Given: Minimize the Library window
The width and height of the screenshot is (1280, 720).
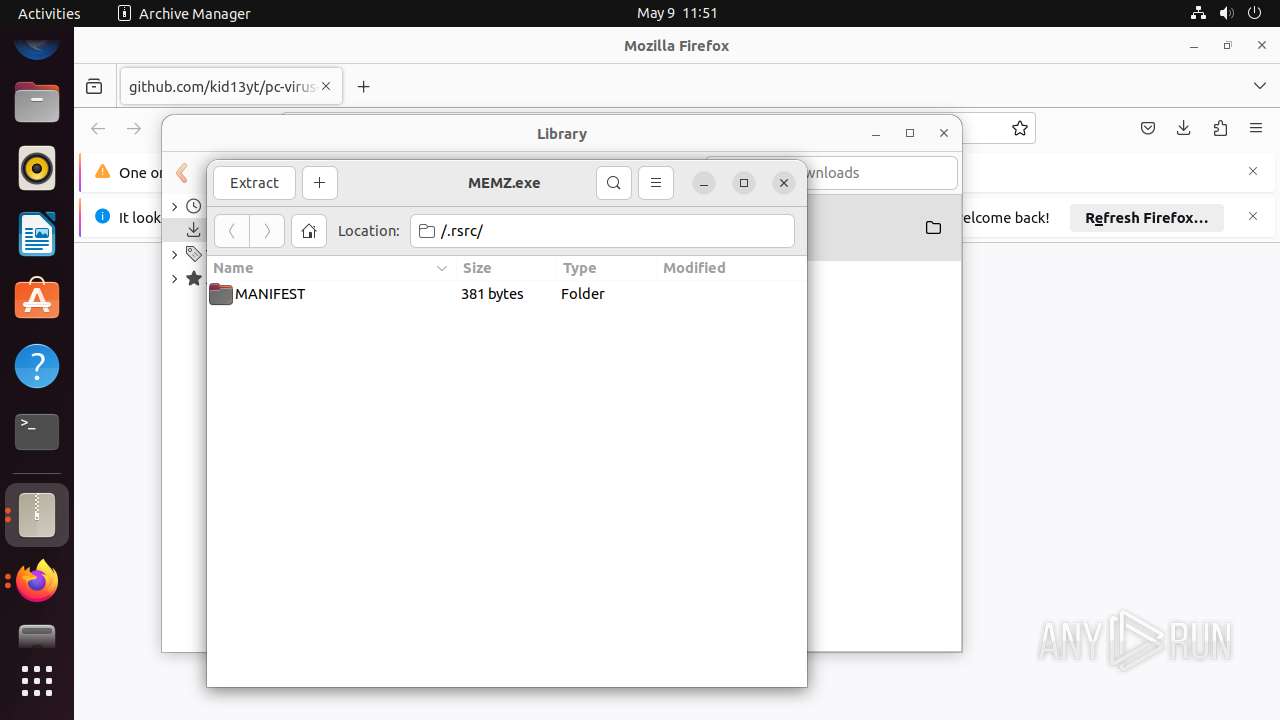Looking at the screenshot, I should (x=875, y=133).
